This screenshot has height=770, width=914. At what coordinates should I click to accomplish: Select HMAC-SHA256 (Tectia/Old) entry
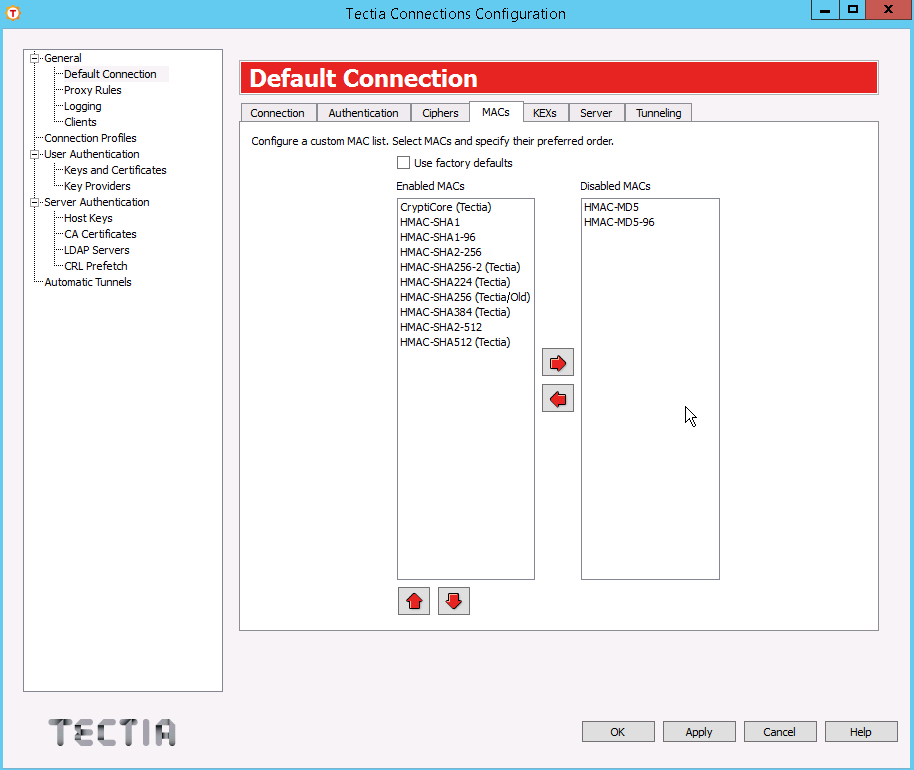tap(465, 297)
